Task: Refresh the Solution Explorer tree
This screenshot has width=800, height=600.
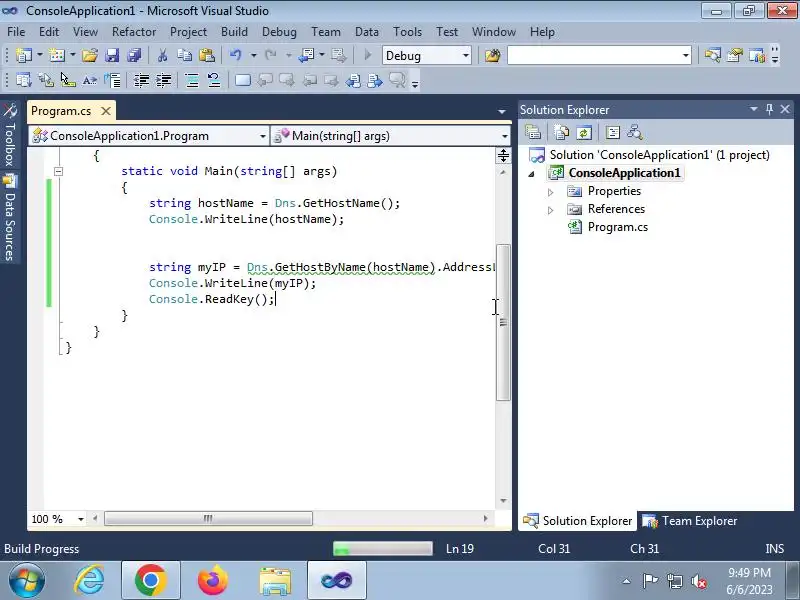Action: tap(584, 133)
